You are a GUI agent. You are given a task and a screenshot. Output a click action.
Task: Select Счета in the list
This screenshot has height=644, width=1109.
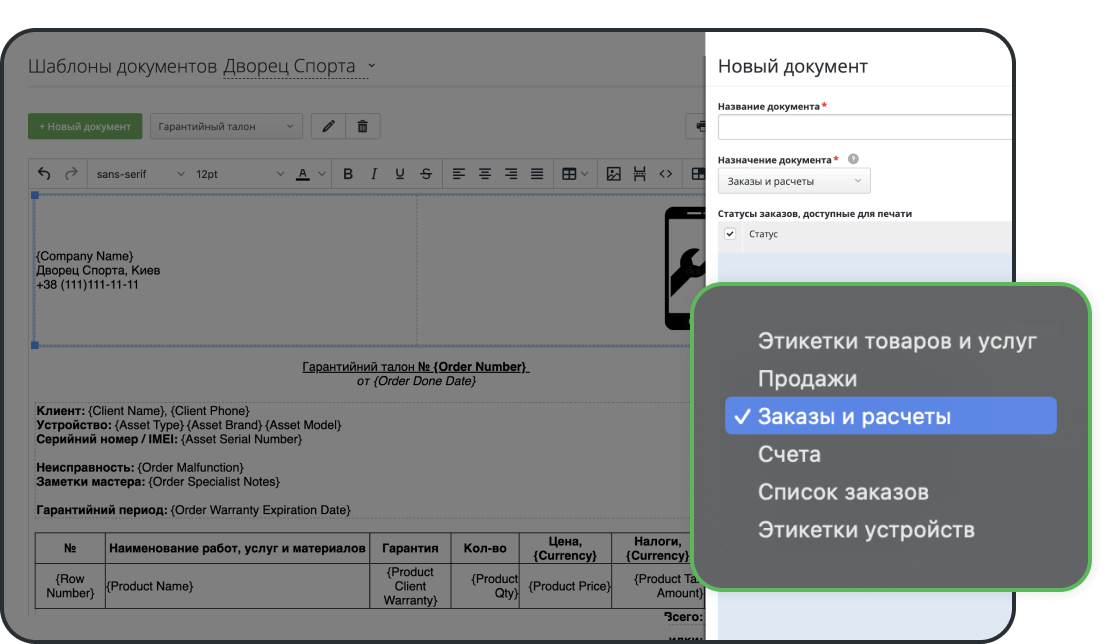coord(789,454)
